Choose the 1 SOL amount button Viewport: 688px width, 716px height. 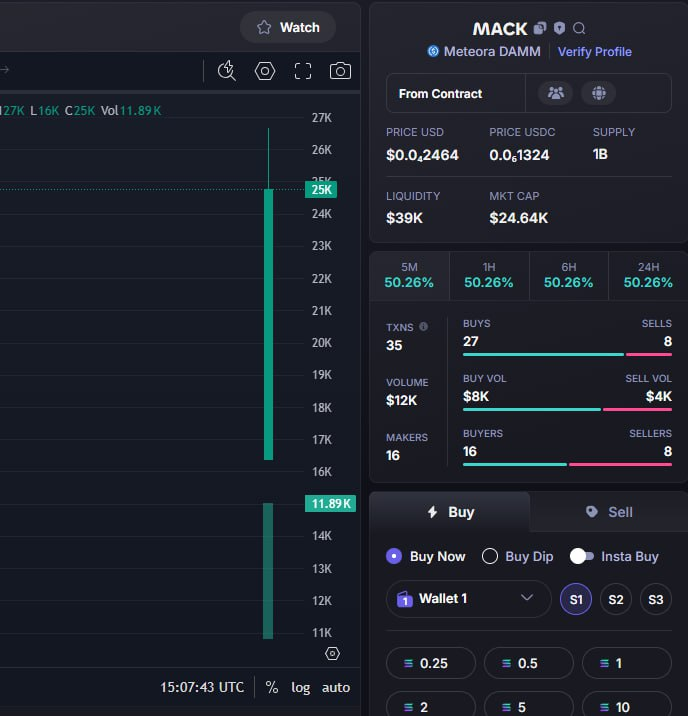(x=627, y=663)
